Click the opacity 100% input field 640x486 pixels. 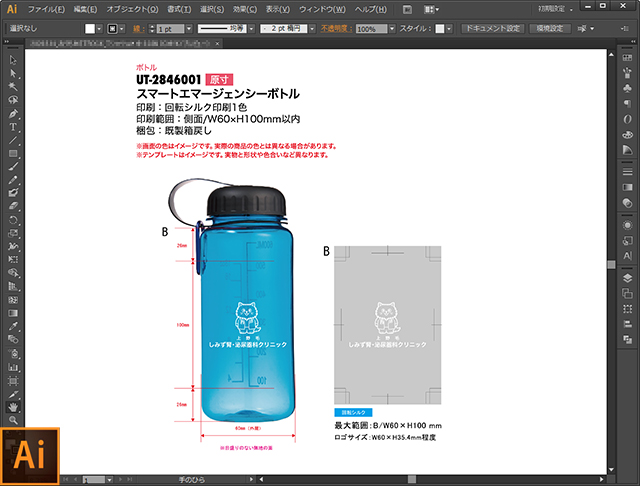coord(371,29)
